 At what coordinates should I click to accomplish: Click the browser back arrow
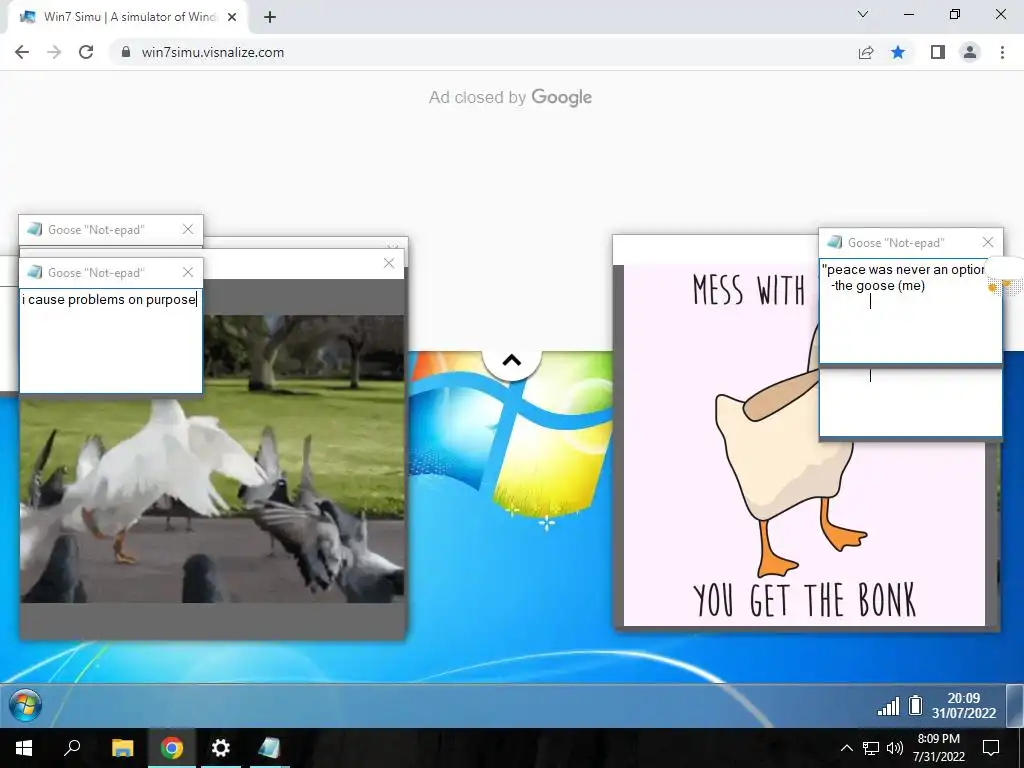[x=22, y=52]
